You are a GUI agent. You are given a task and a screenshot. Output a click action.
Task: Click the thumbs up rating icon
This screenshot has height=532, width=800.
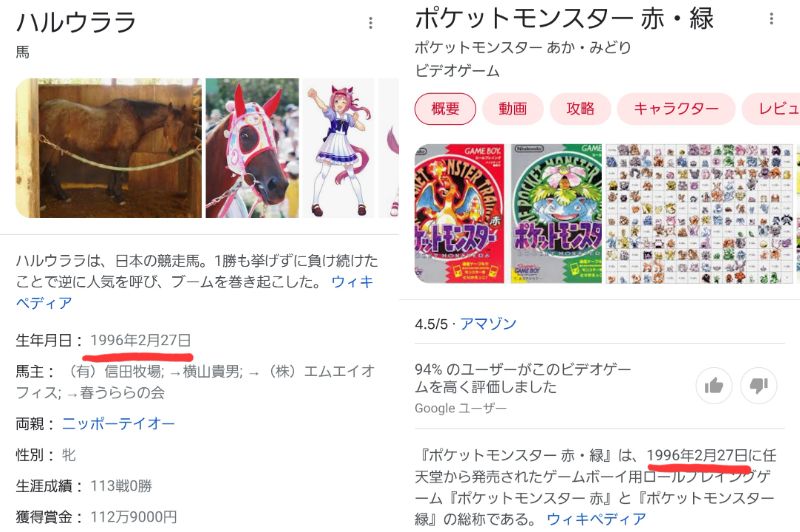[714, 386]
